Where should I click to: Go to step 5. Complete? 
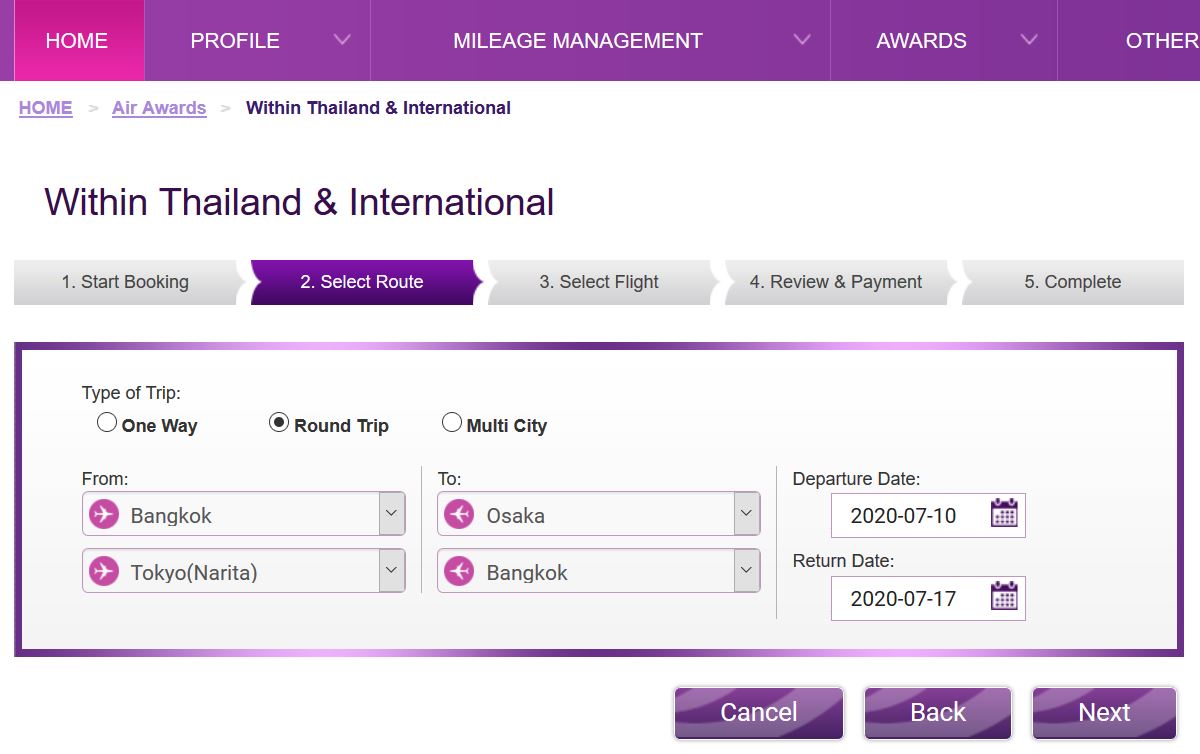tap(1073, 282)
